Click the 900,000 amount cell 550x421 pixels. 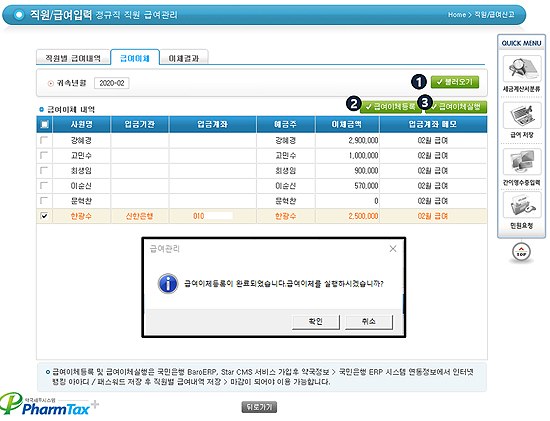(347, 171)
